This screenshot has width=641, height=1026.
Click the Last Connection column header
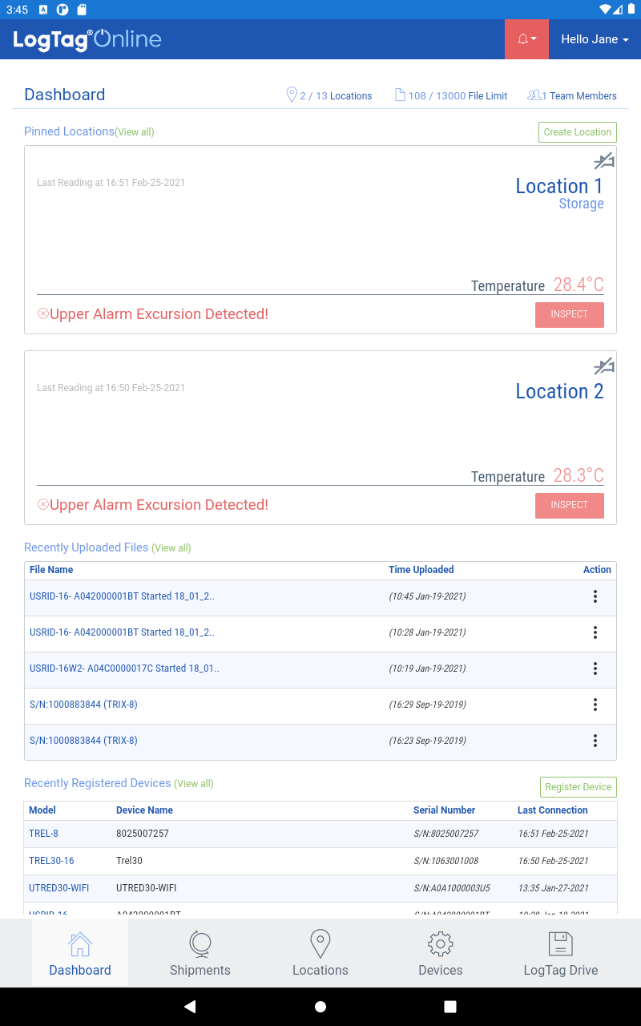[553, 810]
